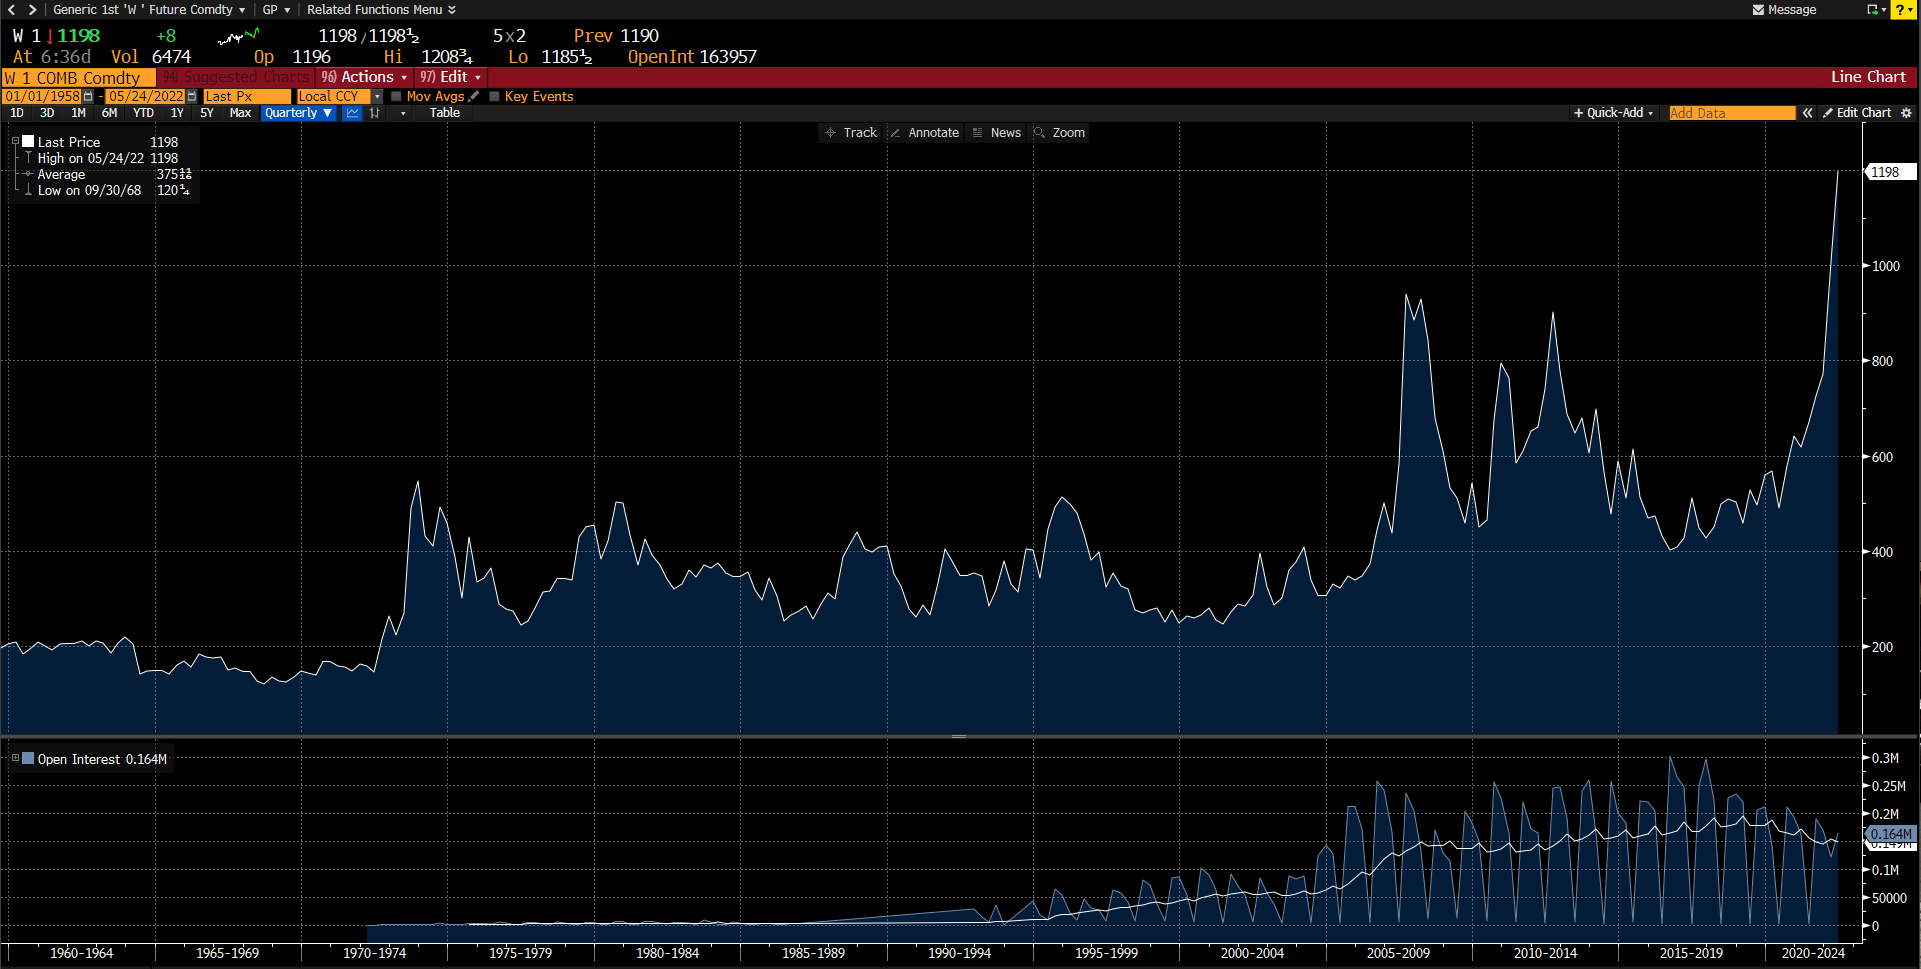Expand the Related Functions Menu
Image resolution: width=1921 pixels, height=969 pixels.
coord(381,10)
